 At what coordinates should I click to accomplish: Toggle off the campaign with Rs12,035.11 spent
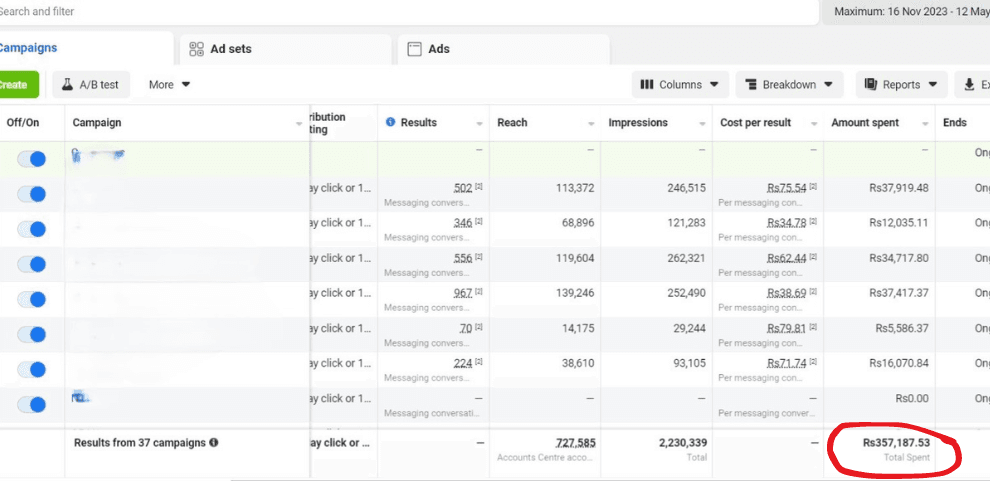click(32, 229)
